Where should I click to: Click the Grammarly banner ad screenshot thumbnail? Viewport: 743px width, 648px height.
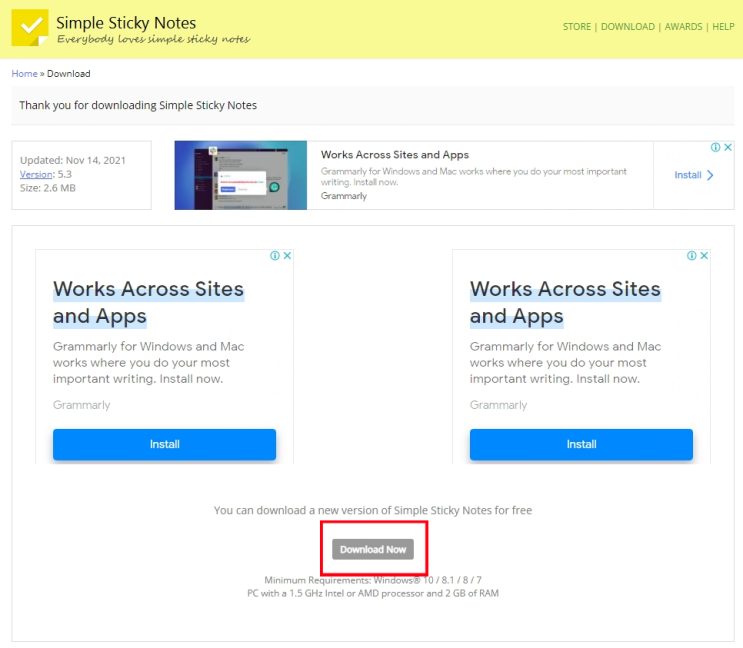[241, 175]
